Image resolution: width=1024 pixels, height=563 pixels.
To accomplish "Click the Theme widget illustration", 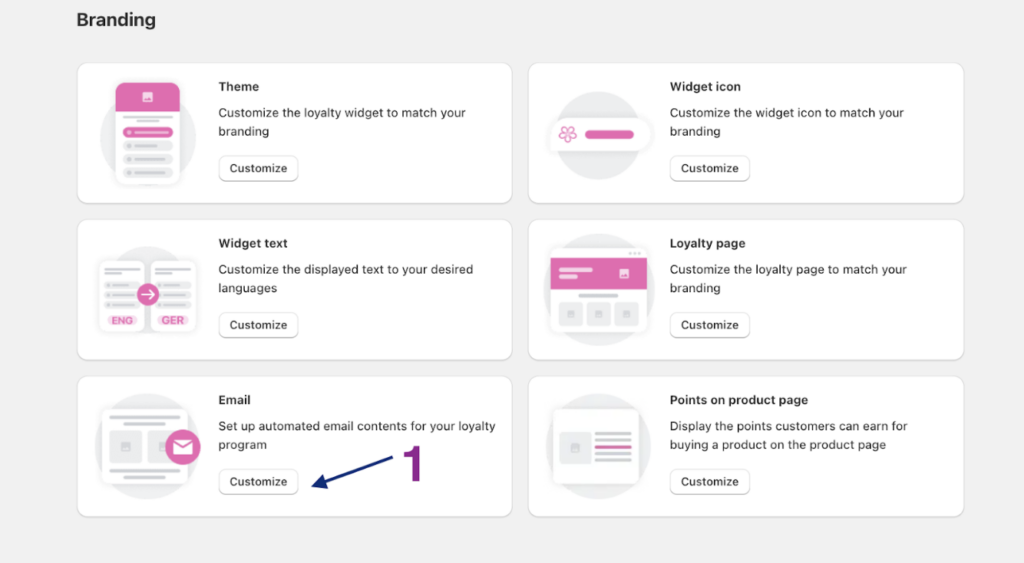I will (148, 133).
